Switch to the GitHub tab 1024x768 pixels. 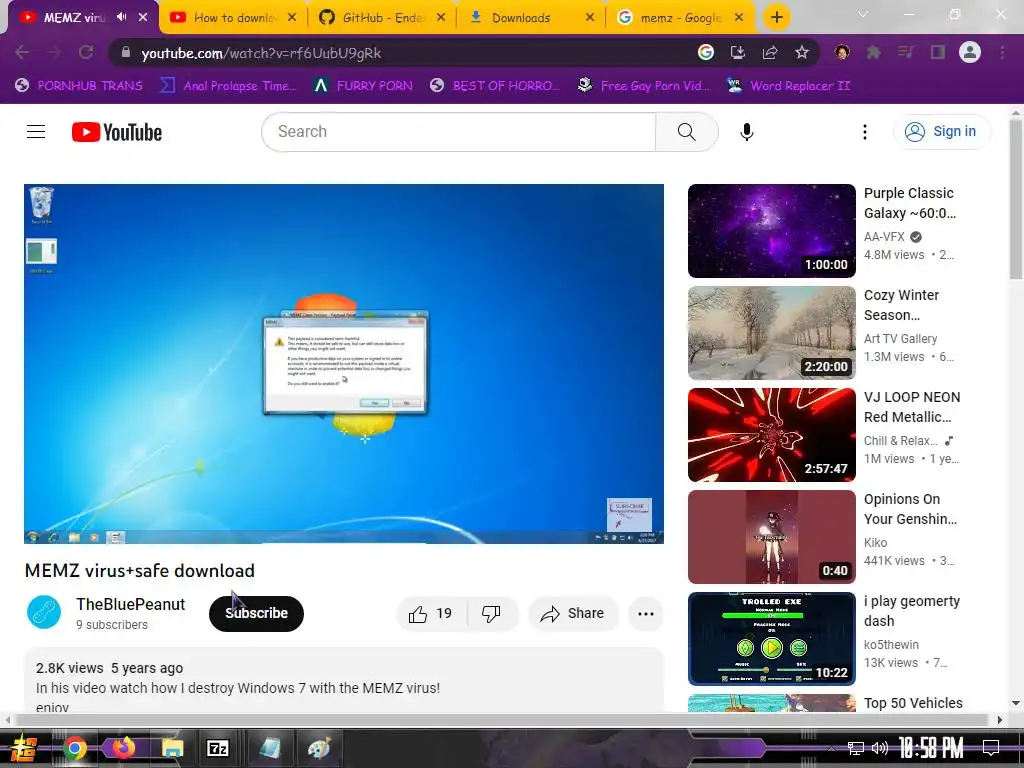click(x=382, y=18)
